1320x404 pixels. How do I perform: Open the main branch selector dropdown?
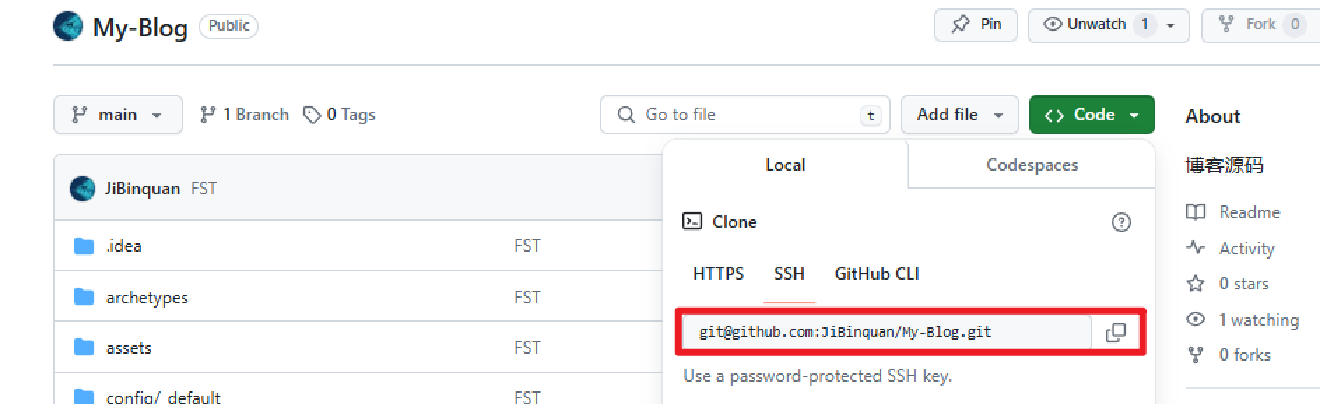tap(118, 115)
